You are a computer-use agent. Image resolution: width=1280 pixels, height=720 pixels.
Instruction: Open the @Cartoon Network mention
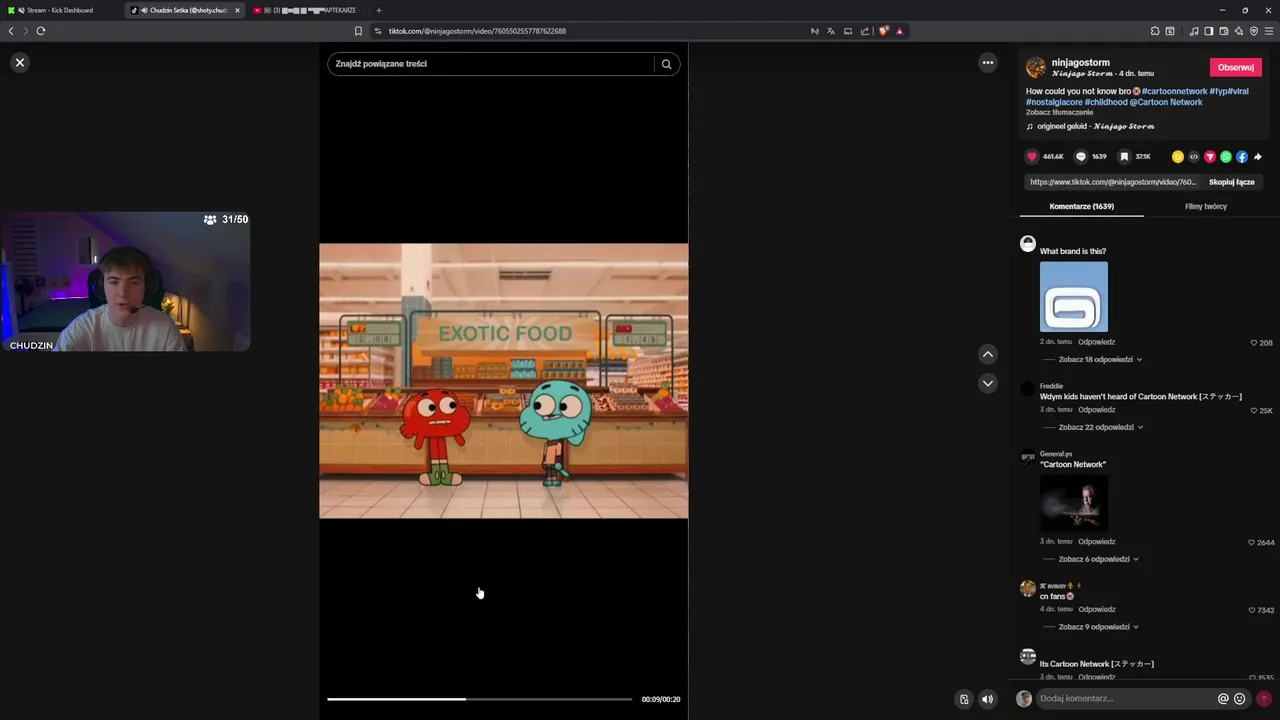point(1166,102)
